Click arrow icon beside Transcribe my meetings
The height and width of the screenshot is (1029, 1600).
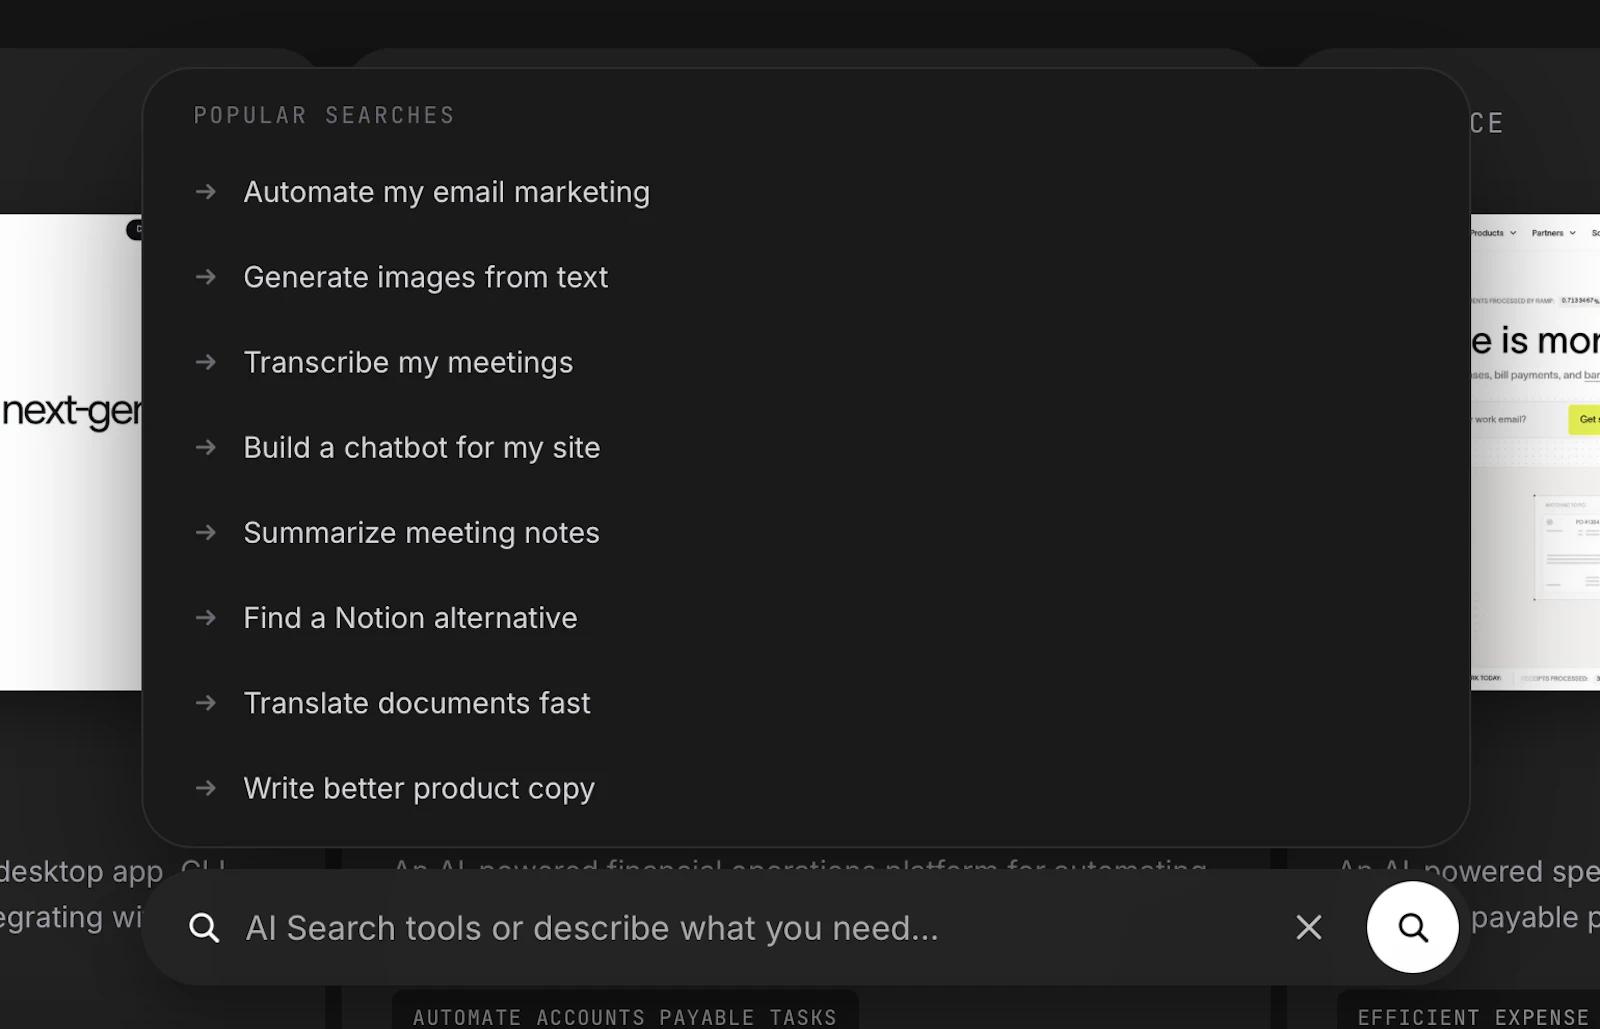pyautogui.click(x=206, y=362)
